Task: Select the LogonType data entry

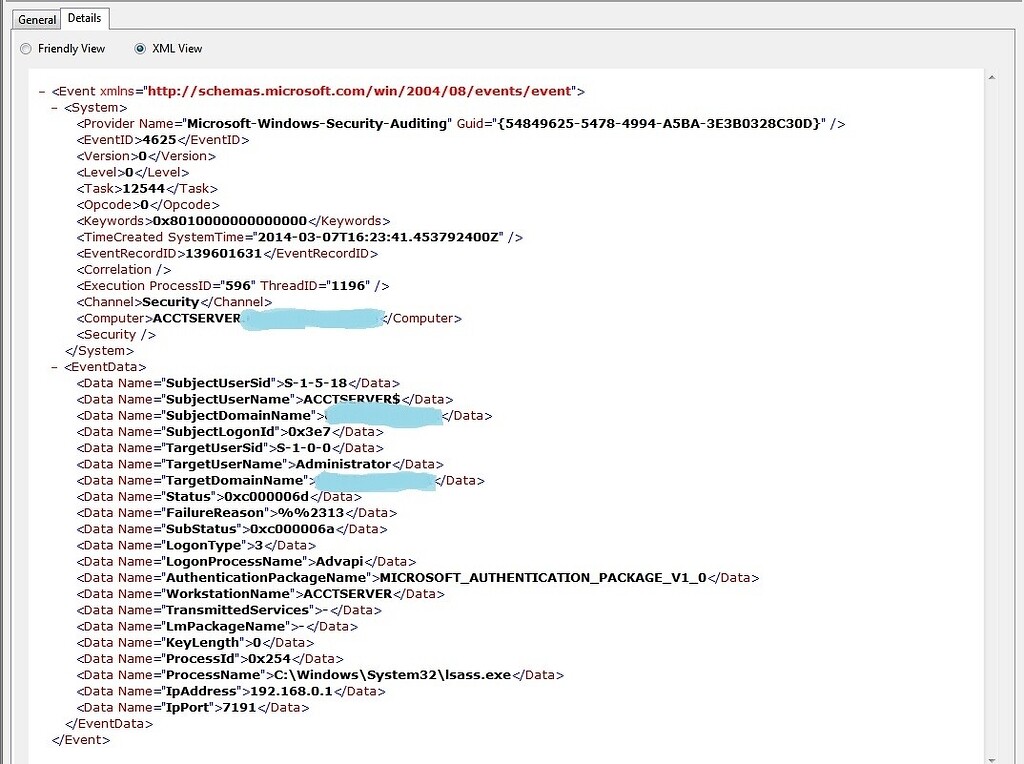Action: [200, 545]
